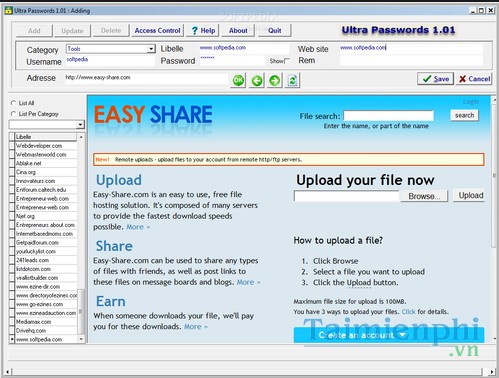499x378 pixels.
Task: Quit the application
Action: tap(274, 31)
